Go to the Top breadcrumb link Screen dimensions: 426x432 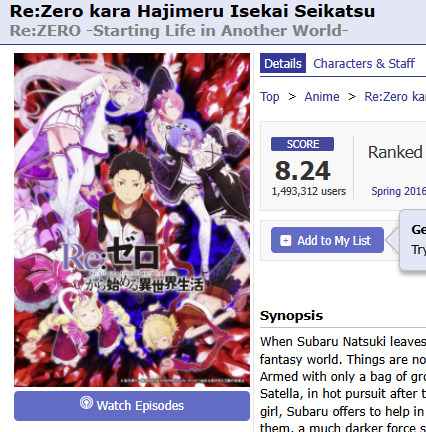pos(269,97)
